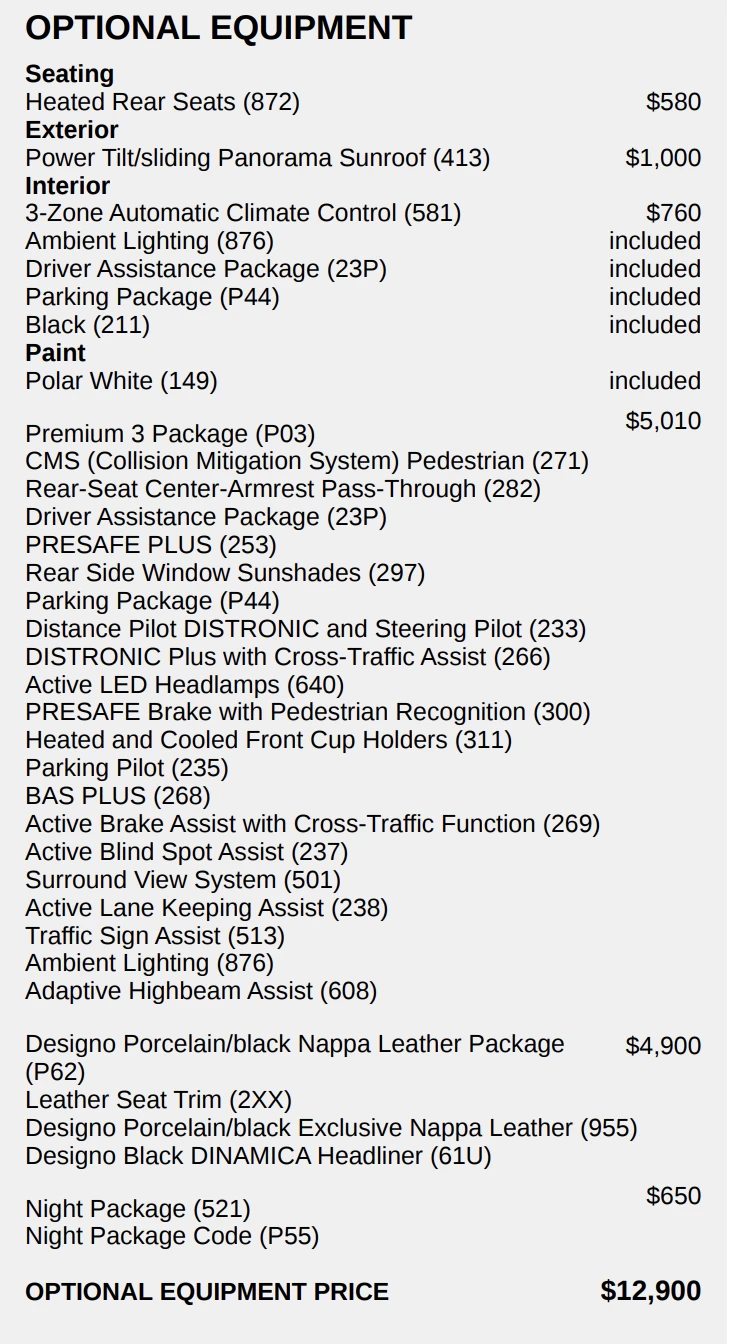This screenshot has width=730, height=1344.
Task: Select Adaptive Highbeam Assist (608)
Action: (x=201, y=991)
